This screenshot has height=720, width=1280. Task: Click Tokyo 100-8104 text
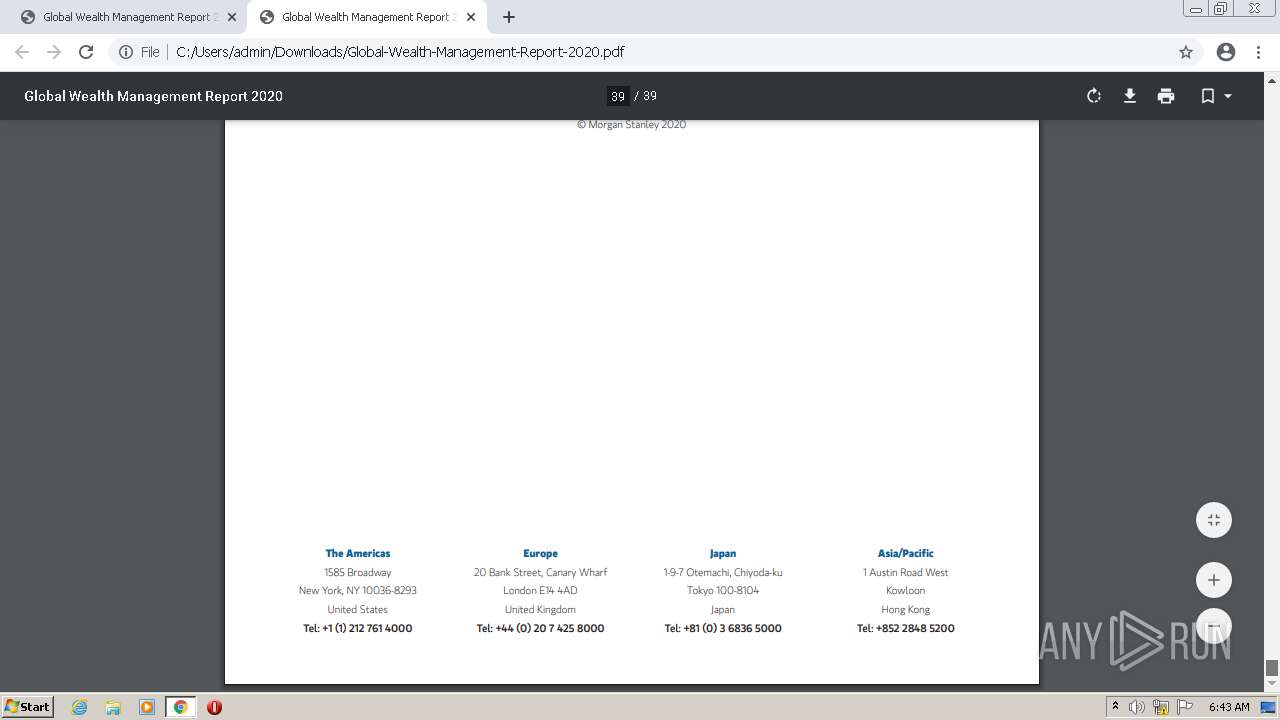(723, 590)
